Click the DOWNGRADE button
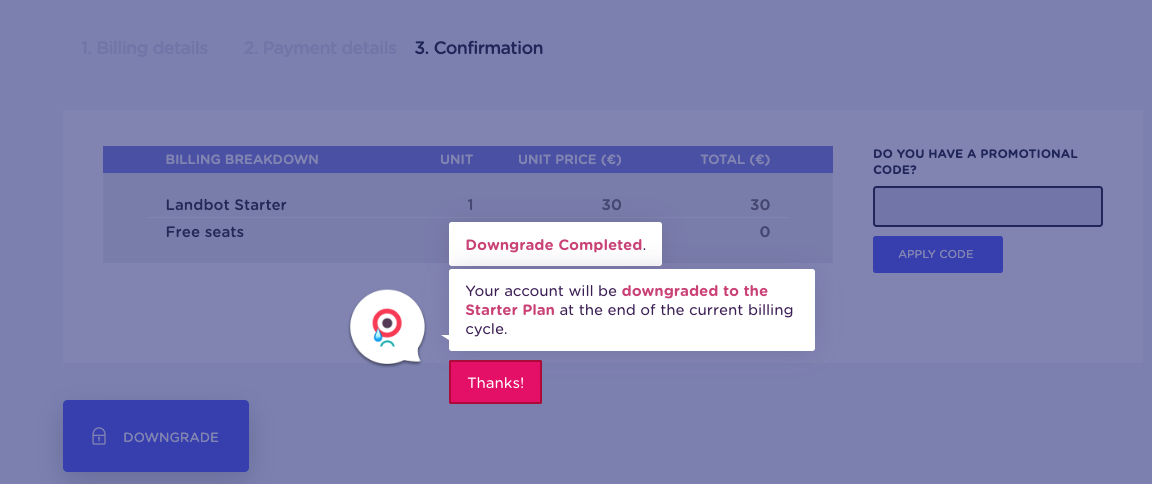 coord(156,436)
